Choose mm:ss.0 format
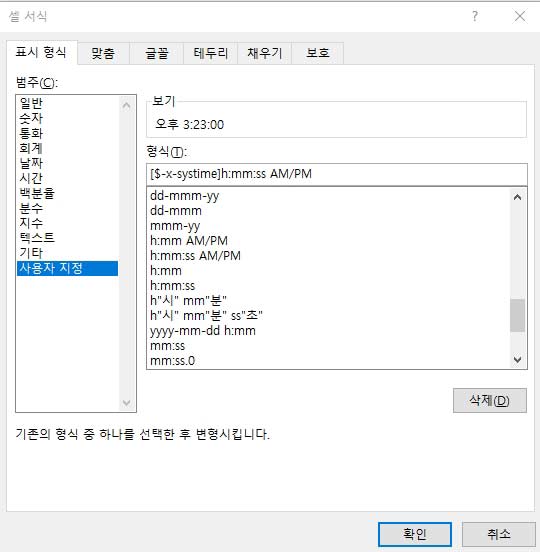The height and width of the screenshot is (552, 540). point(328,360)
